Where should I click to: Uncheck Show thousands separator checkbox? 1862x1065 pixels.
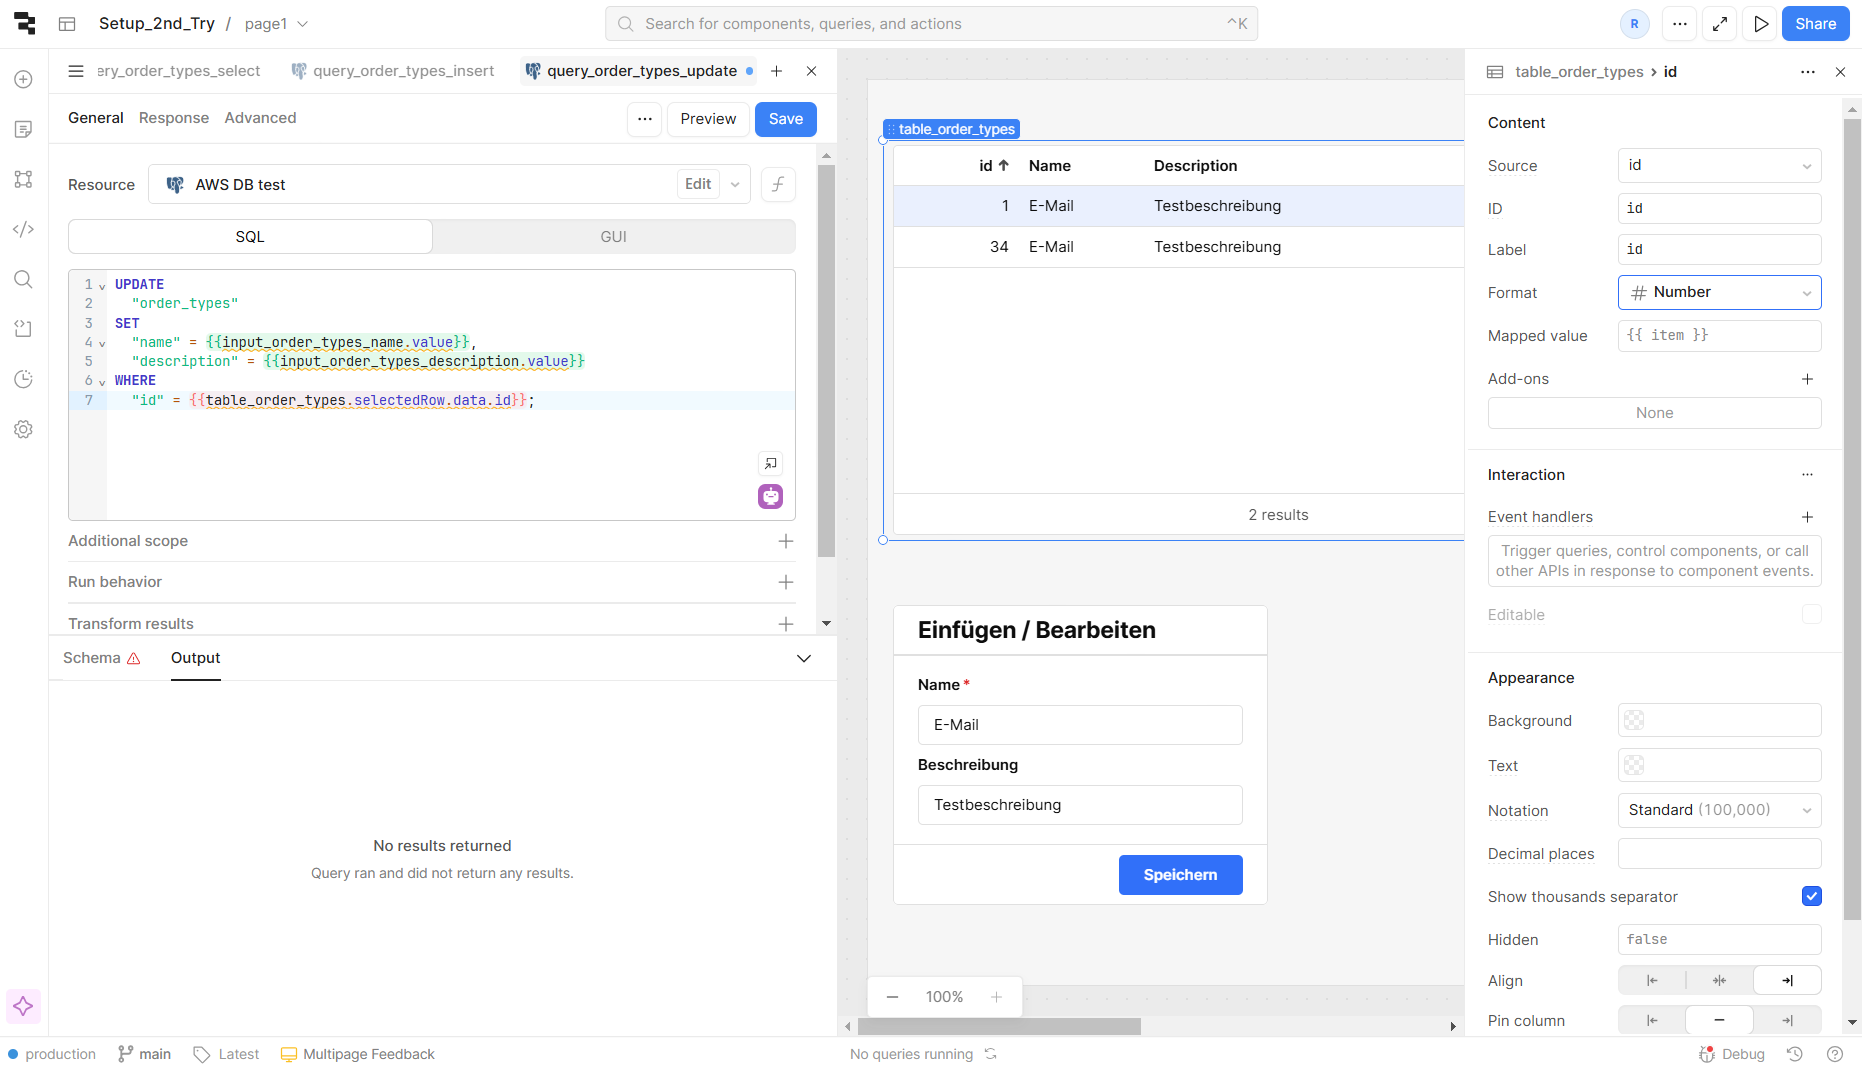(x=1811, y=896)
